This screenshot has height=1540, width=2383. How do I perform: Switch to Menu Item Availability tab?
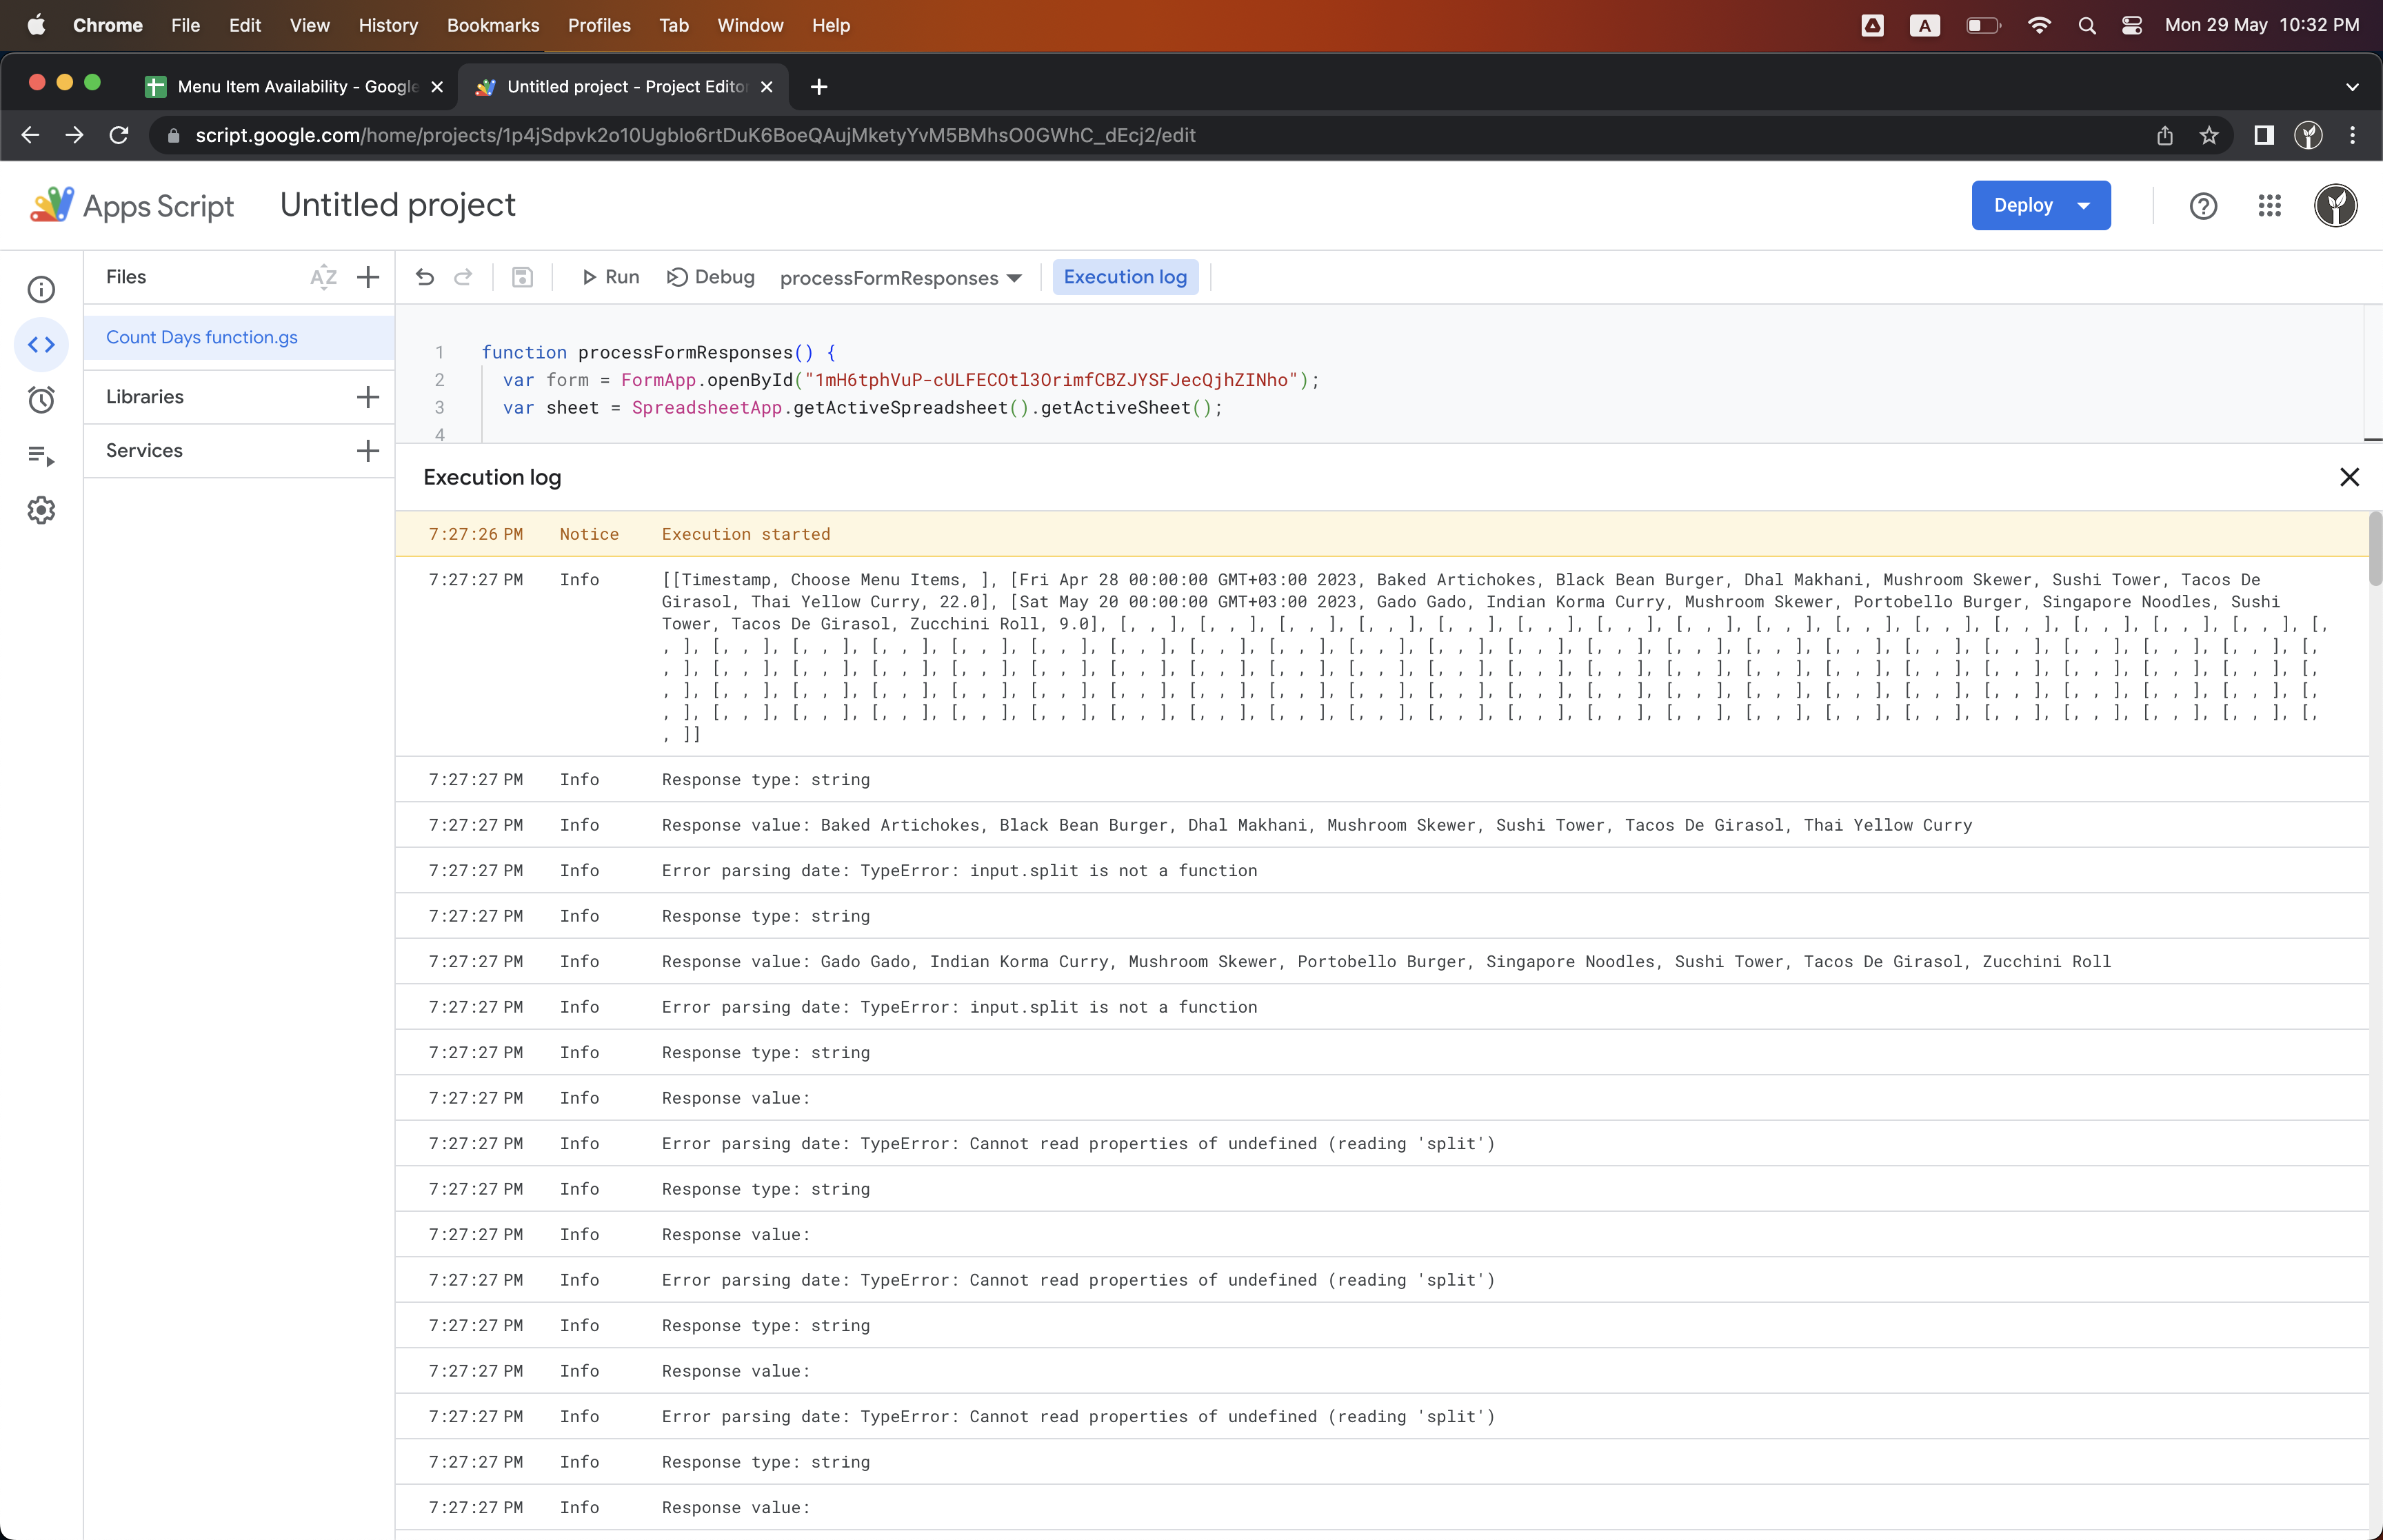pos(296,87)
